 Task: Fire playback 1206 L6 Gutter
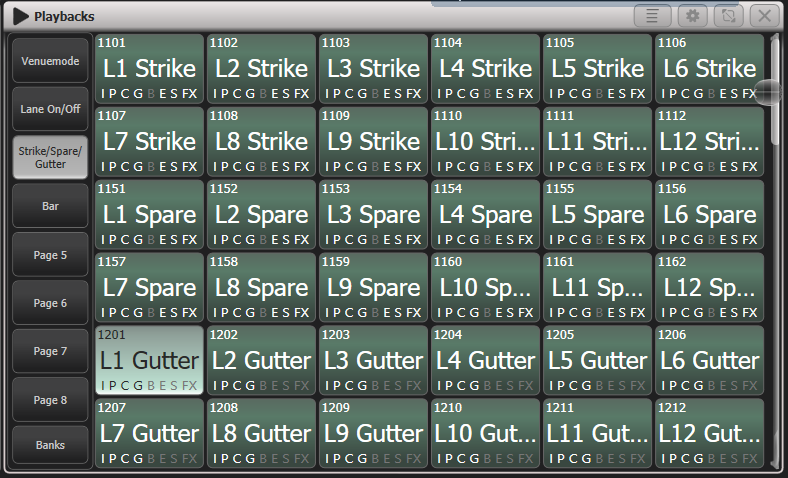(x=710, y=360)
